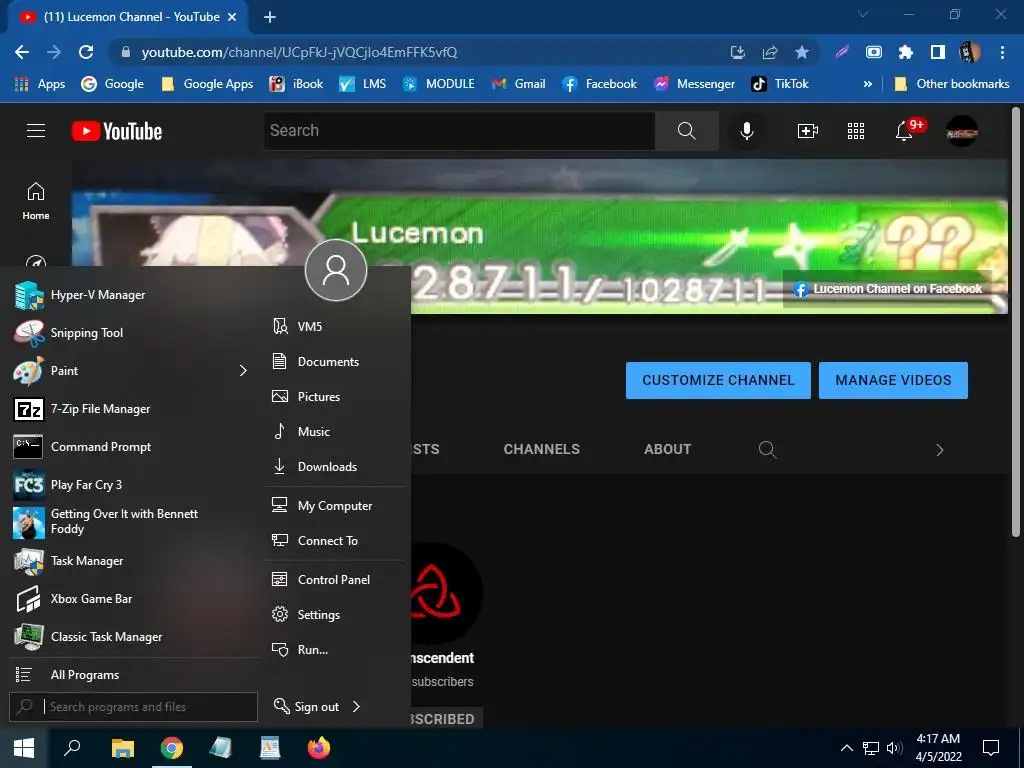Image resolution: width=1024 pixels, height=768 pixels.
Task: Expand the Sign out options arrow
Action: coord(356,707)
